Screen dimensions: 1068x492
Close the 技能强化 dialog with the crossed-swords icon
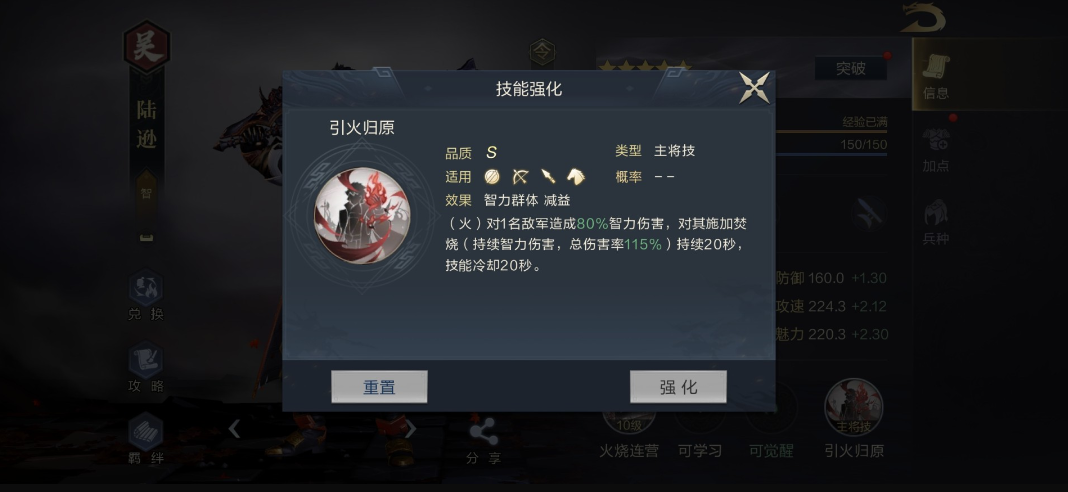(755, 88)
